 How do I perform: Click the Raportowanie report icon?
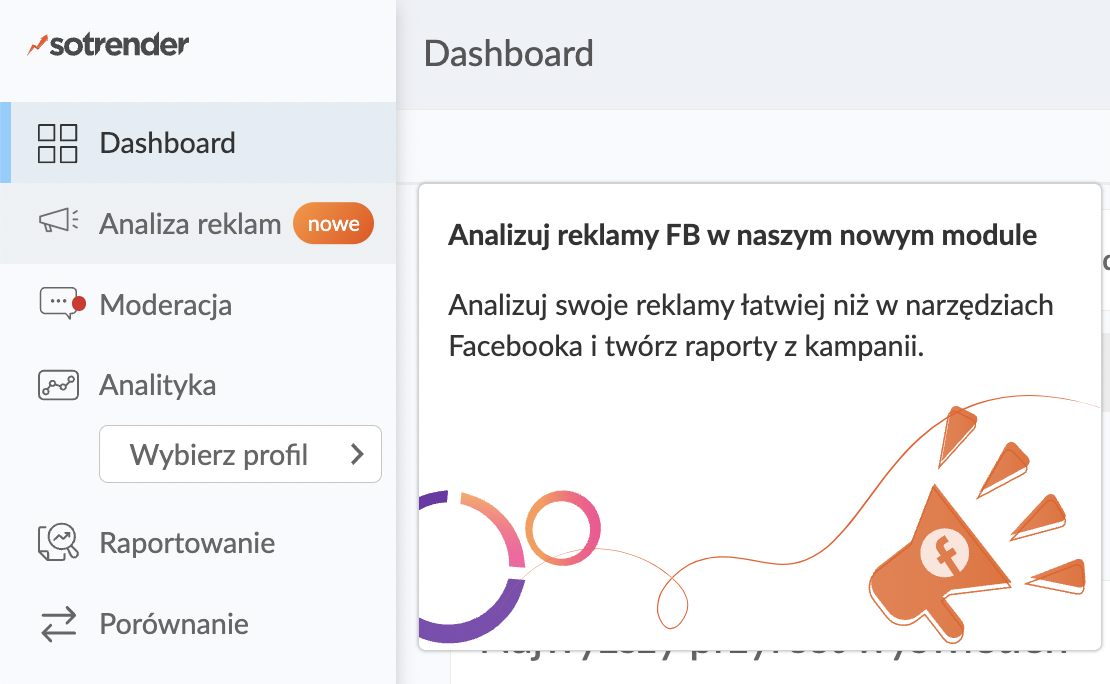pos(58,543)
